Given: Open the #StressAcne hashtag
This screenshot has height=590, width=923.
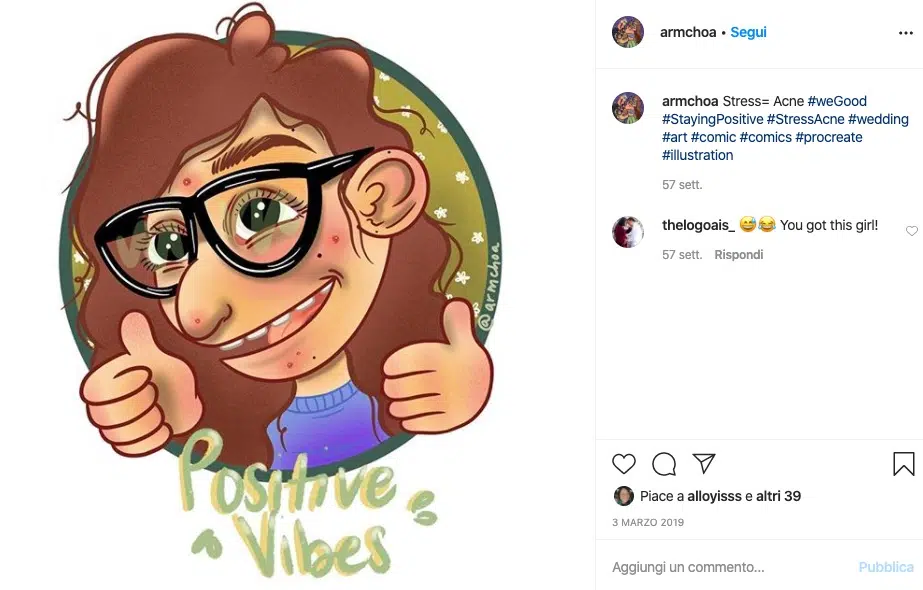Looking at the screenshot, I should 805,119.
